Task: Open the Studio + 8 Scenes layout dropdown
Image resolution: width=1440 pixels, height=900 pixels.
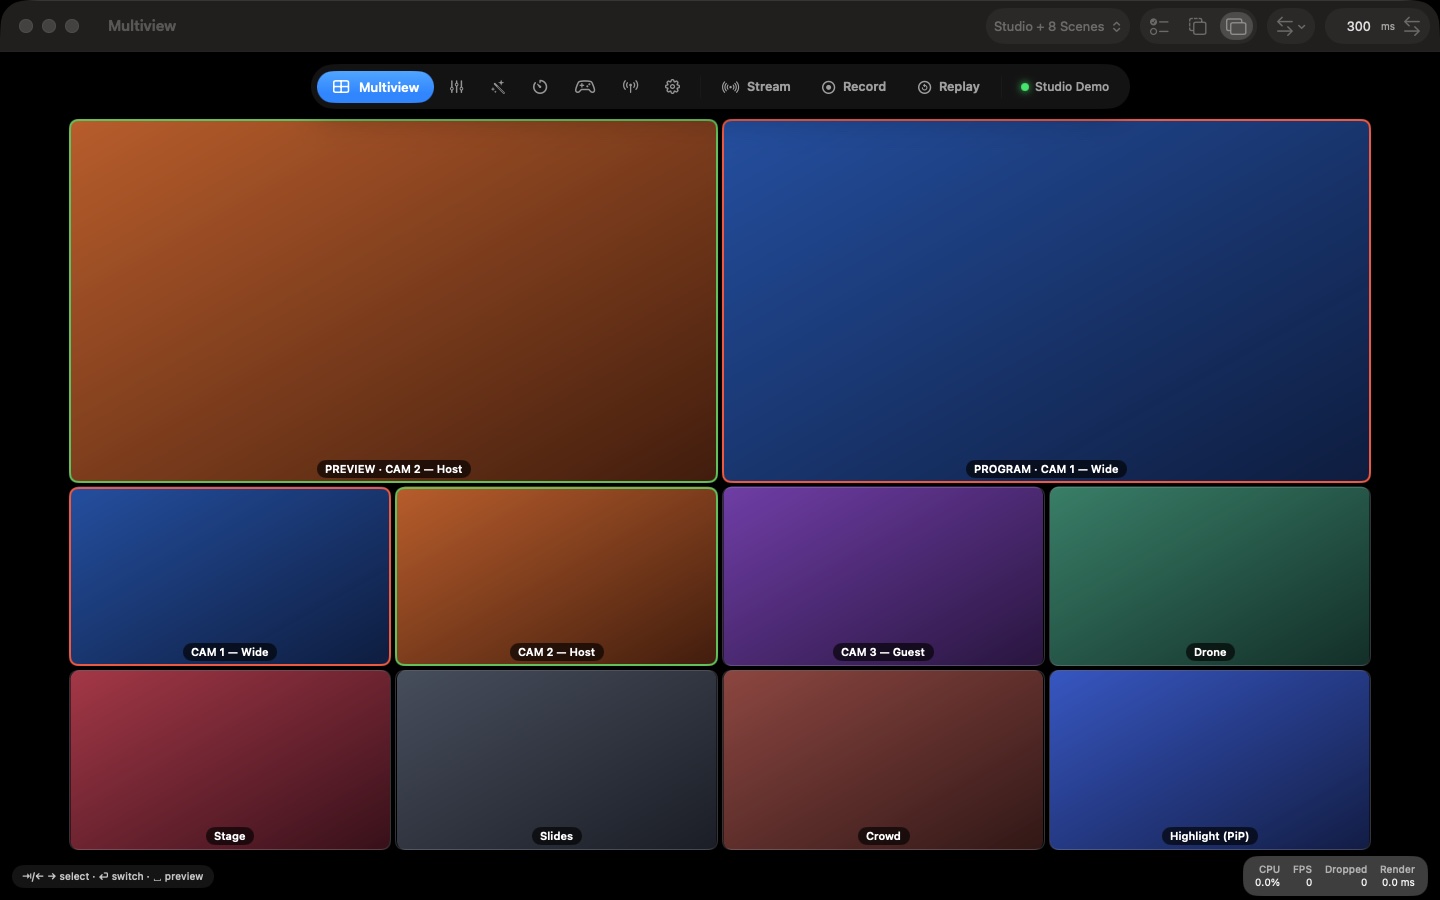Action: [1057, 27]
